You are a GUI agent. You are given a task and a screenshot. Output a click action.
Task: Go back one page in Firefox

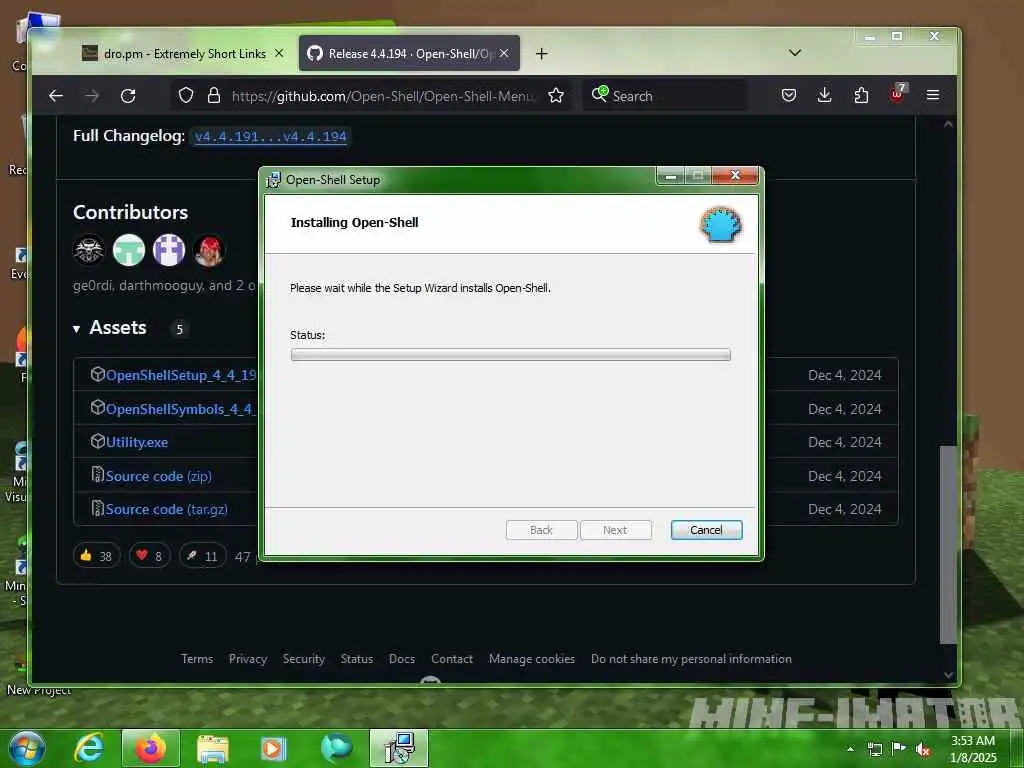pos(56,96)
